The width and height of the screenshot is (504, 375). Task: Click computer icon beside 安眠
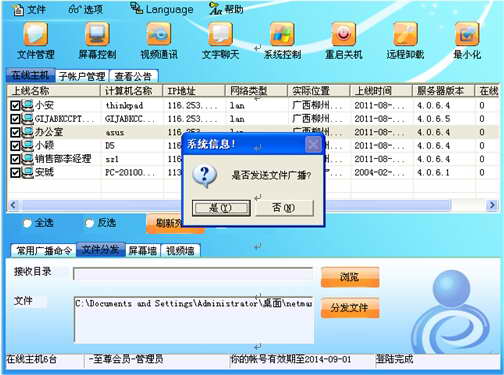(27, 172)
